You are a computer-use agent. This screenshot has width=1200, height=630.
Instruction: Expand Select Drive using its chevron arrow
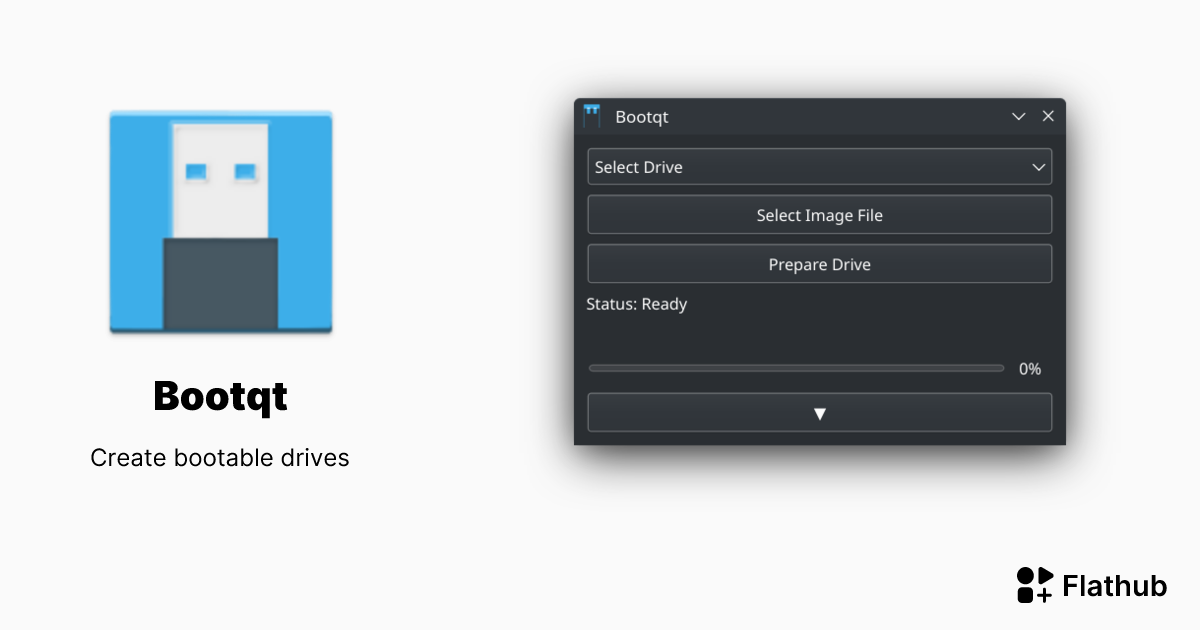(x=1038, y=166)
